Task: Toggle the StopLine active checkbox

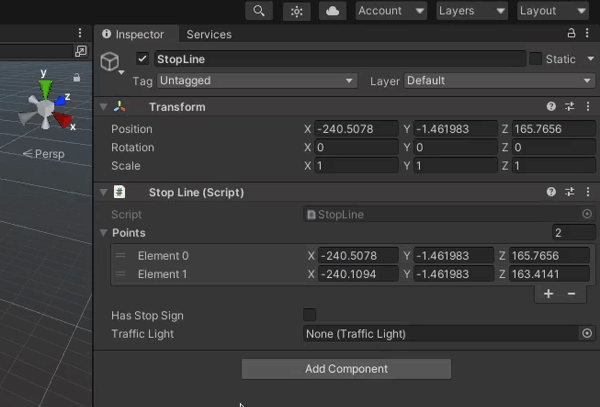Action: click(x=142, y=59)
